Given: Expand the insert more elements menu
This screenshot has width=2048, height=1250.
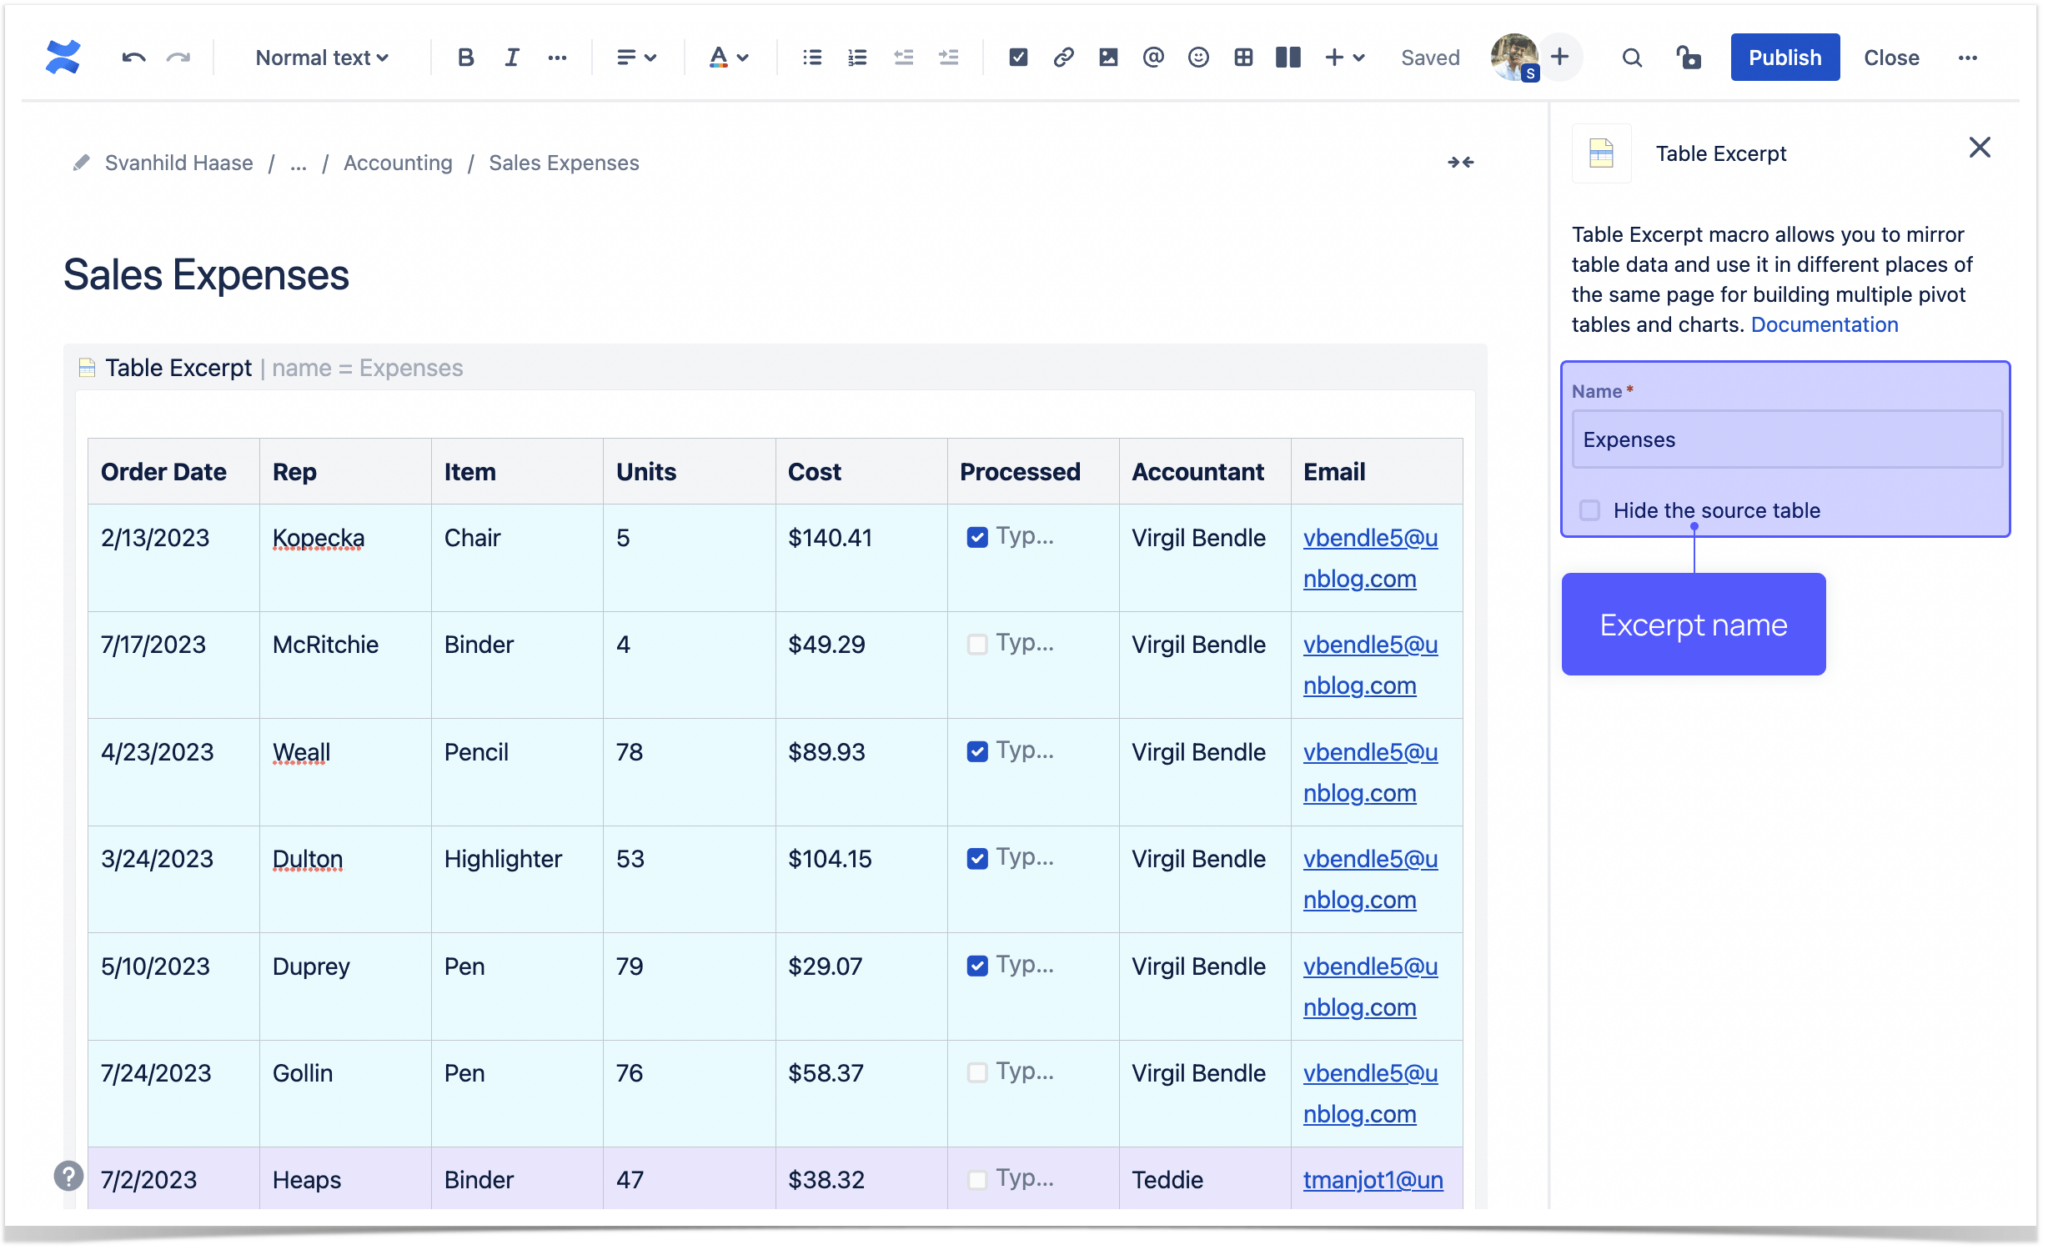Looking at the screenshot, I should pos(1345,57).
